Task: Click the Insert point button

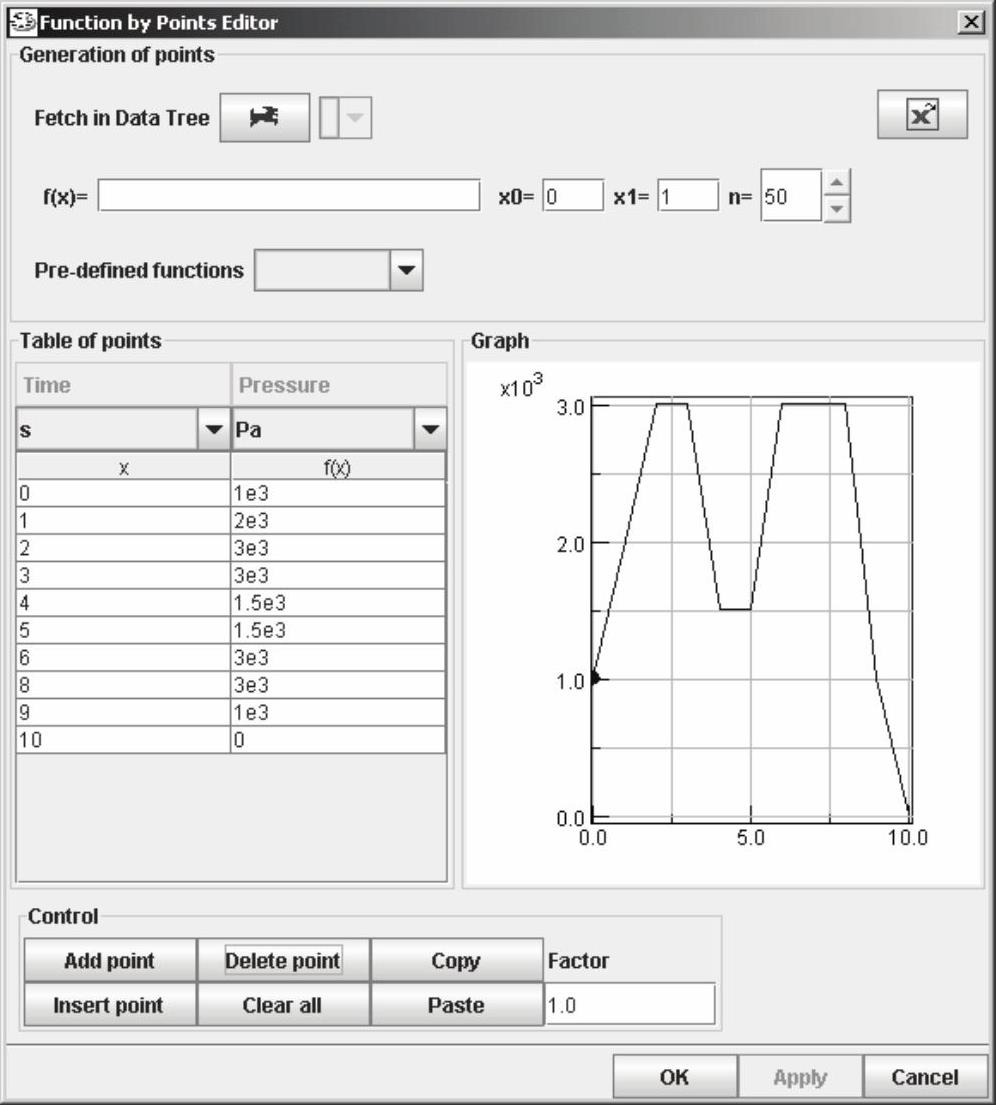Action: 109,1005
